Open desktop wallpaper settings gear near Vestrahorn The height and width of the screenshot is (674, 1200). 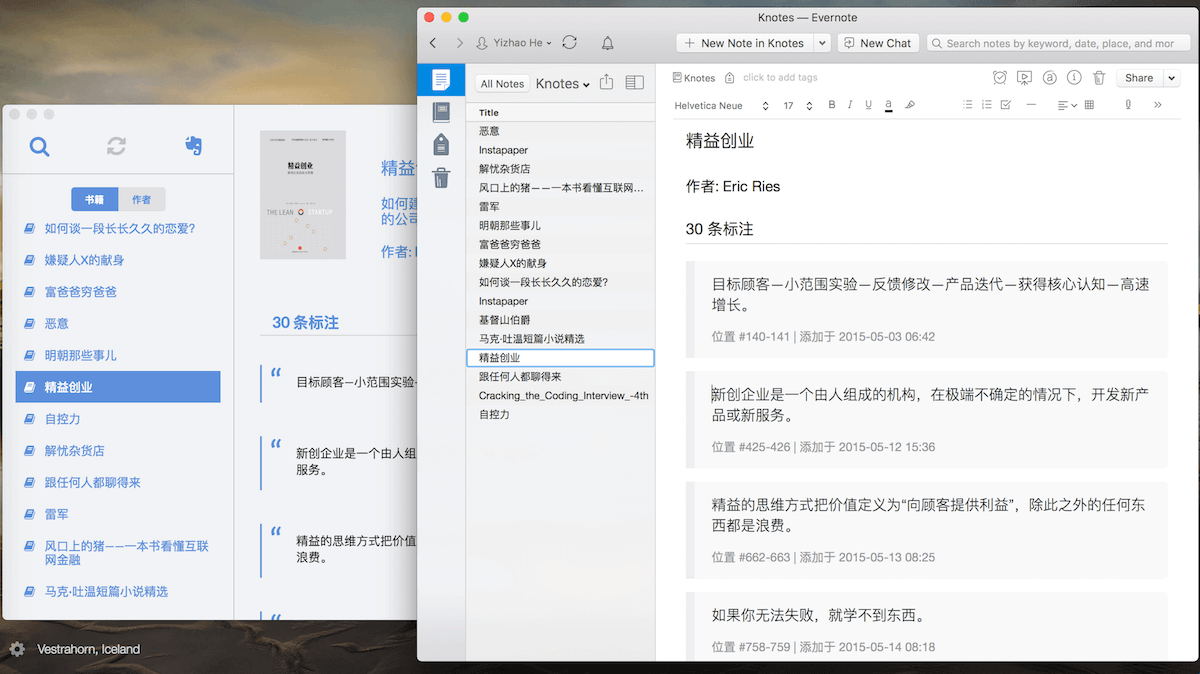click(x=17, y=649)
